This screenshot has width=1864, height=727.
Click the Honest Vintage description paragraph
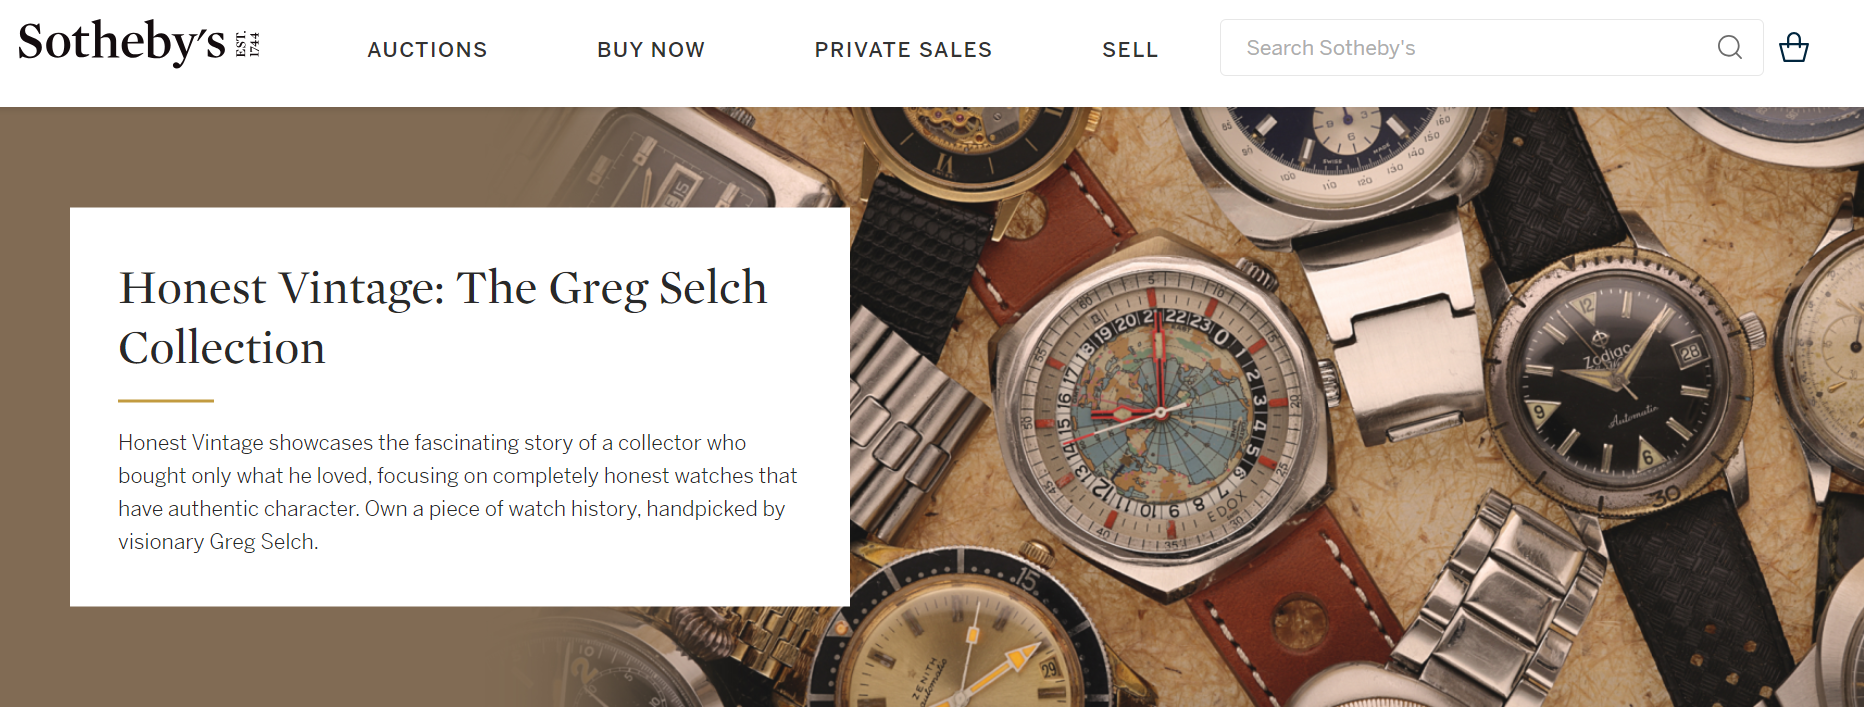click(x=457, y=492)
